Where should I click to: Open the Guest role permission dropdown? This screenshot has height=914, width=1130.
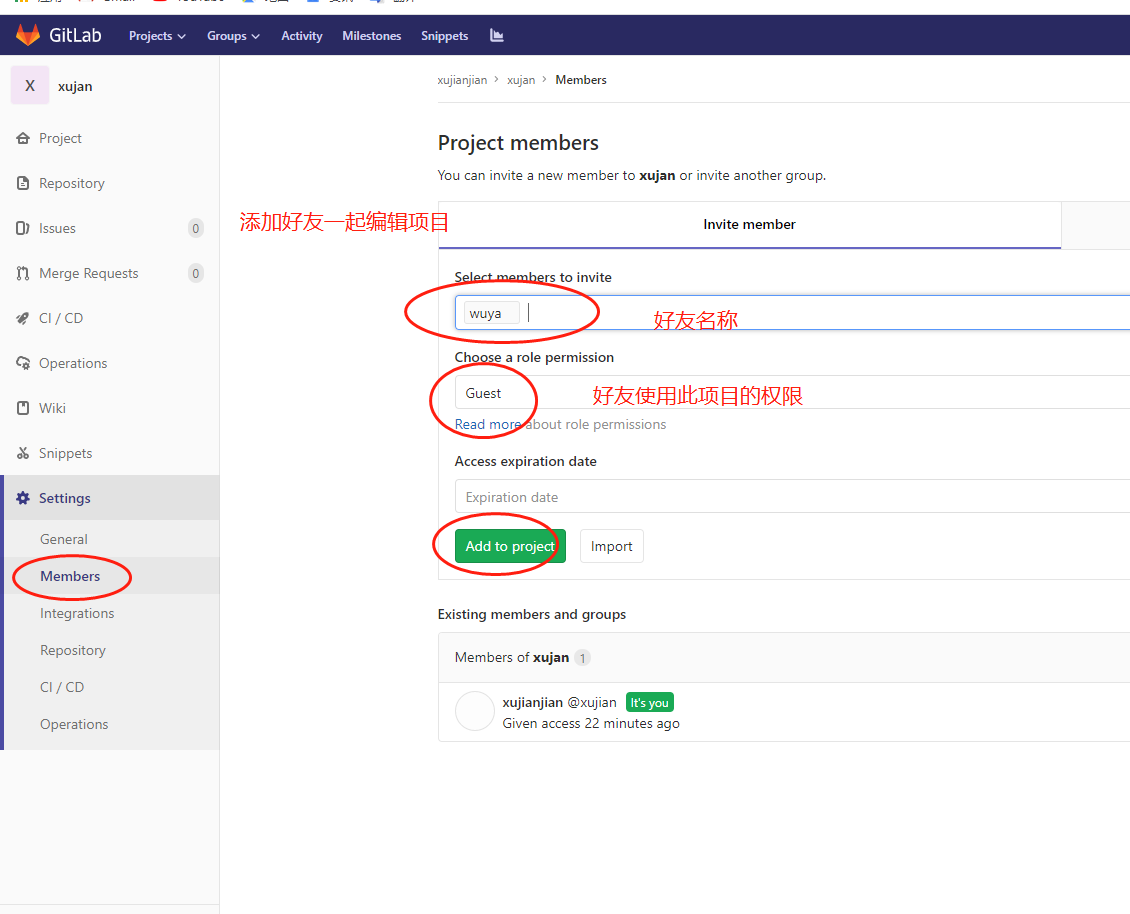pyautogui.click(x=793, y=393)
